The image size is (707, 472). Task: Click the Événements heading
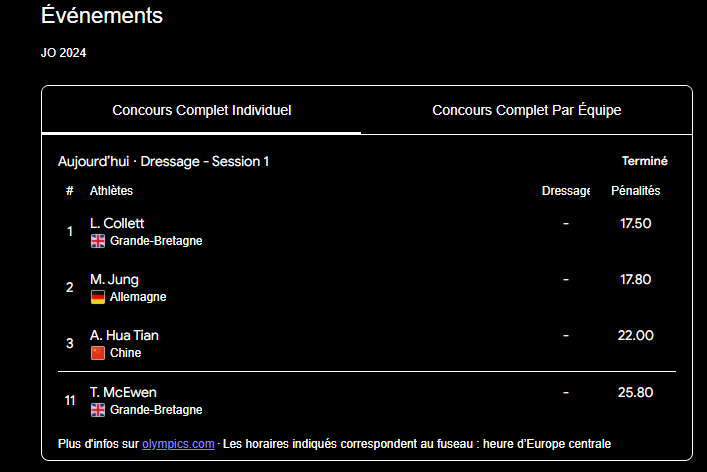coord(102,16)
